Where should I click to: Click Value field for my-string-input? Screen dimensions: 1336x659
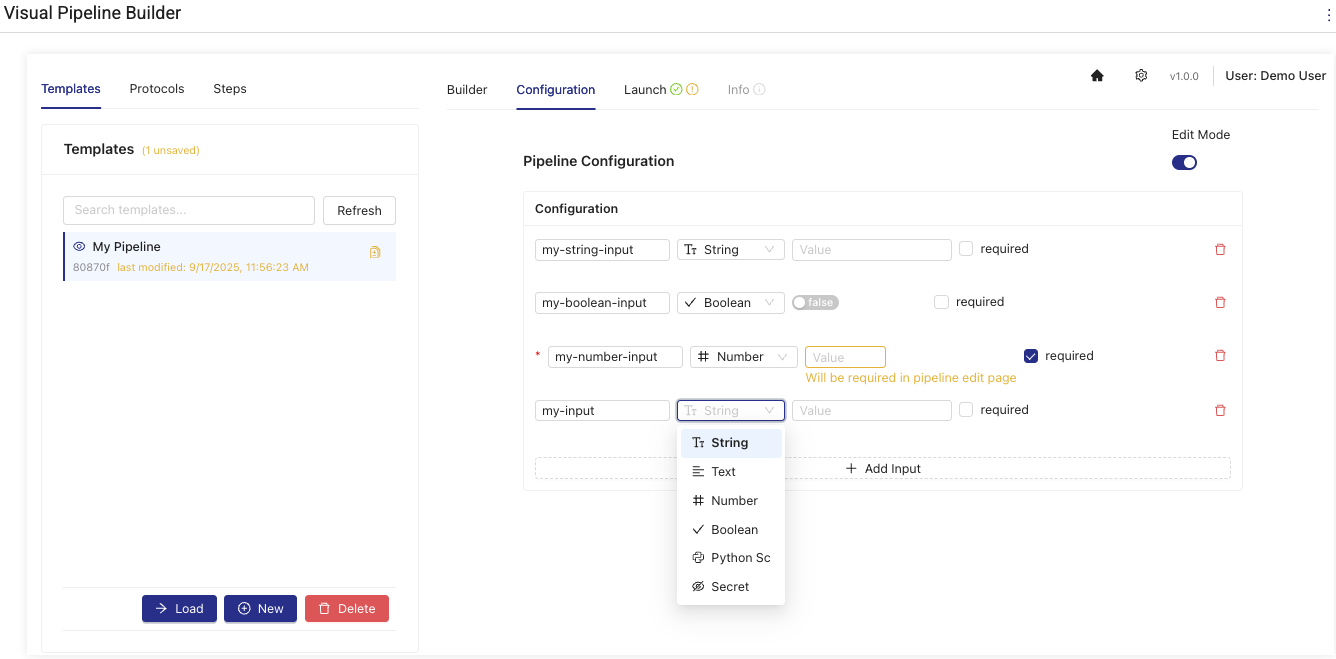click(x=871, y=249)
